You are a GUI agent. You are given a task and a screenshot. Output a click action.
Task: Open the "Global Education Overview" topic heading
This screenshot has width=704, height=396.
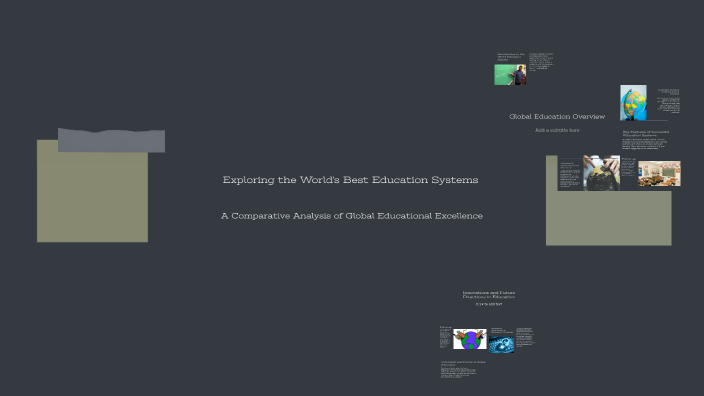pyautogui.click(x=557, y=116)
